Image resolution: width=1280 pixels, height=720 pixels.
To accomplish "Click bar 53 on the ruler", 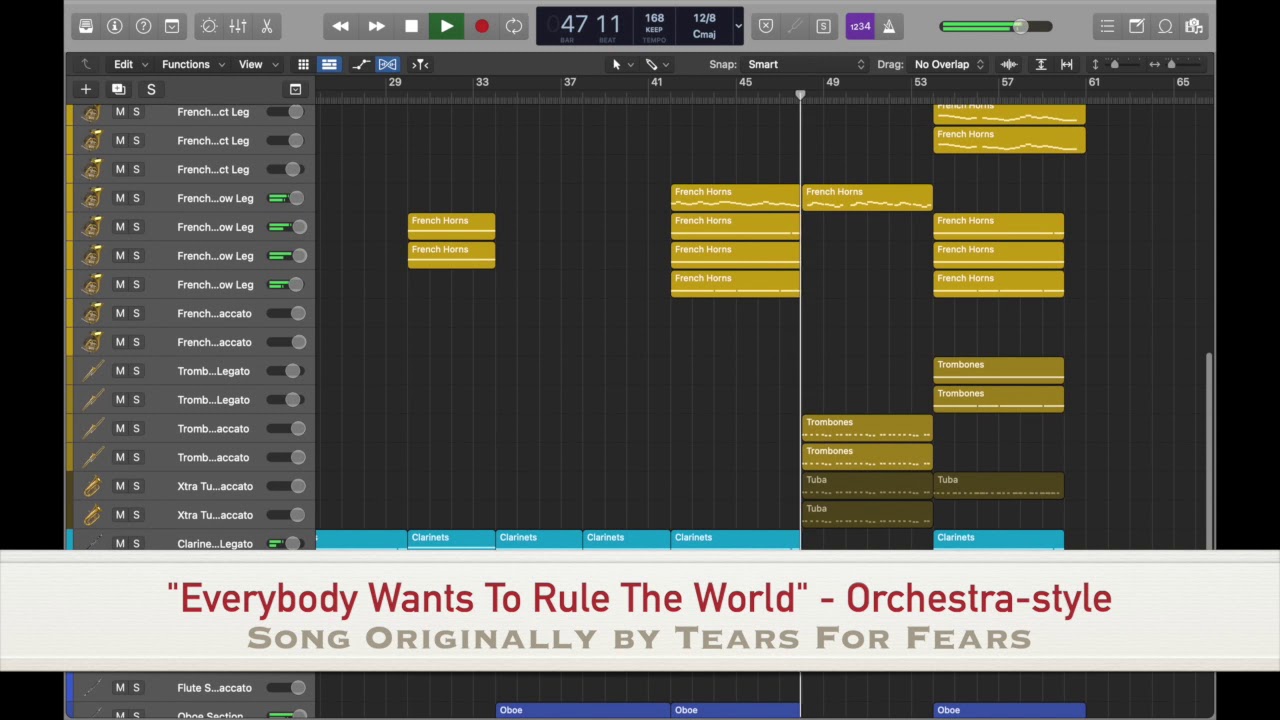I will point(920,82).
